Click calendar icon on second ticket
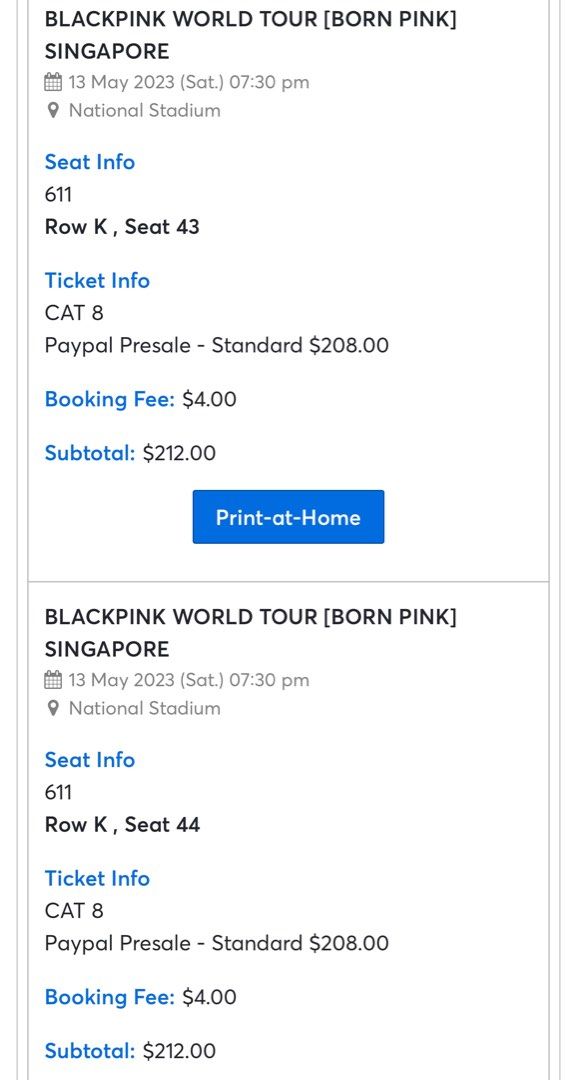578x1080 pixels. tap(53, 680)
